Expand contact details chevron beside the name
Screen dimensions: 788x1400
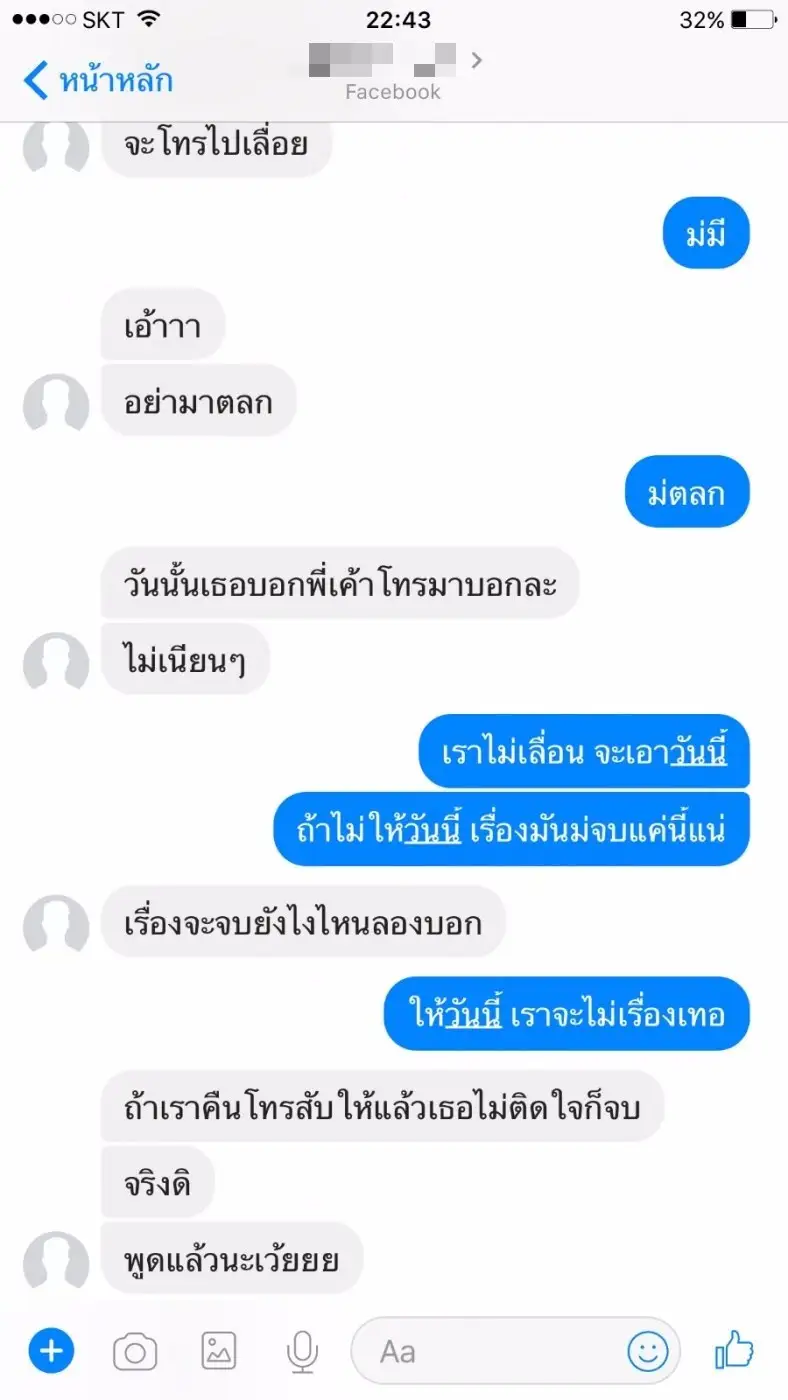pyautogui.click(x=476, y=60)
